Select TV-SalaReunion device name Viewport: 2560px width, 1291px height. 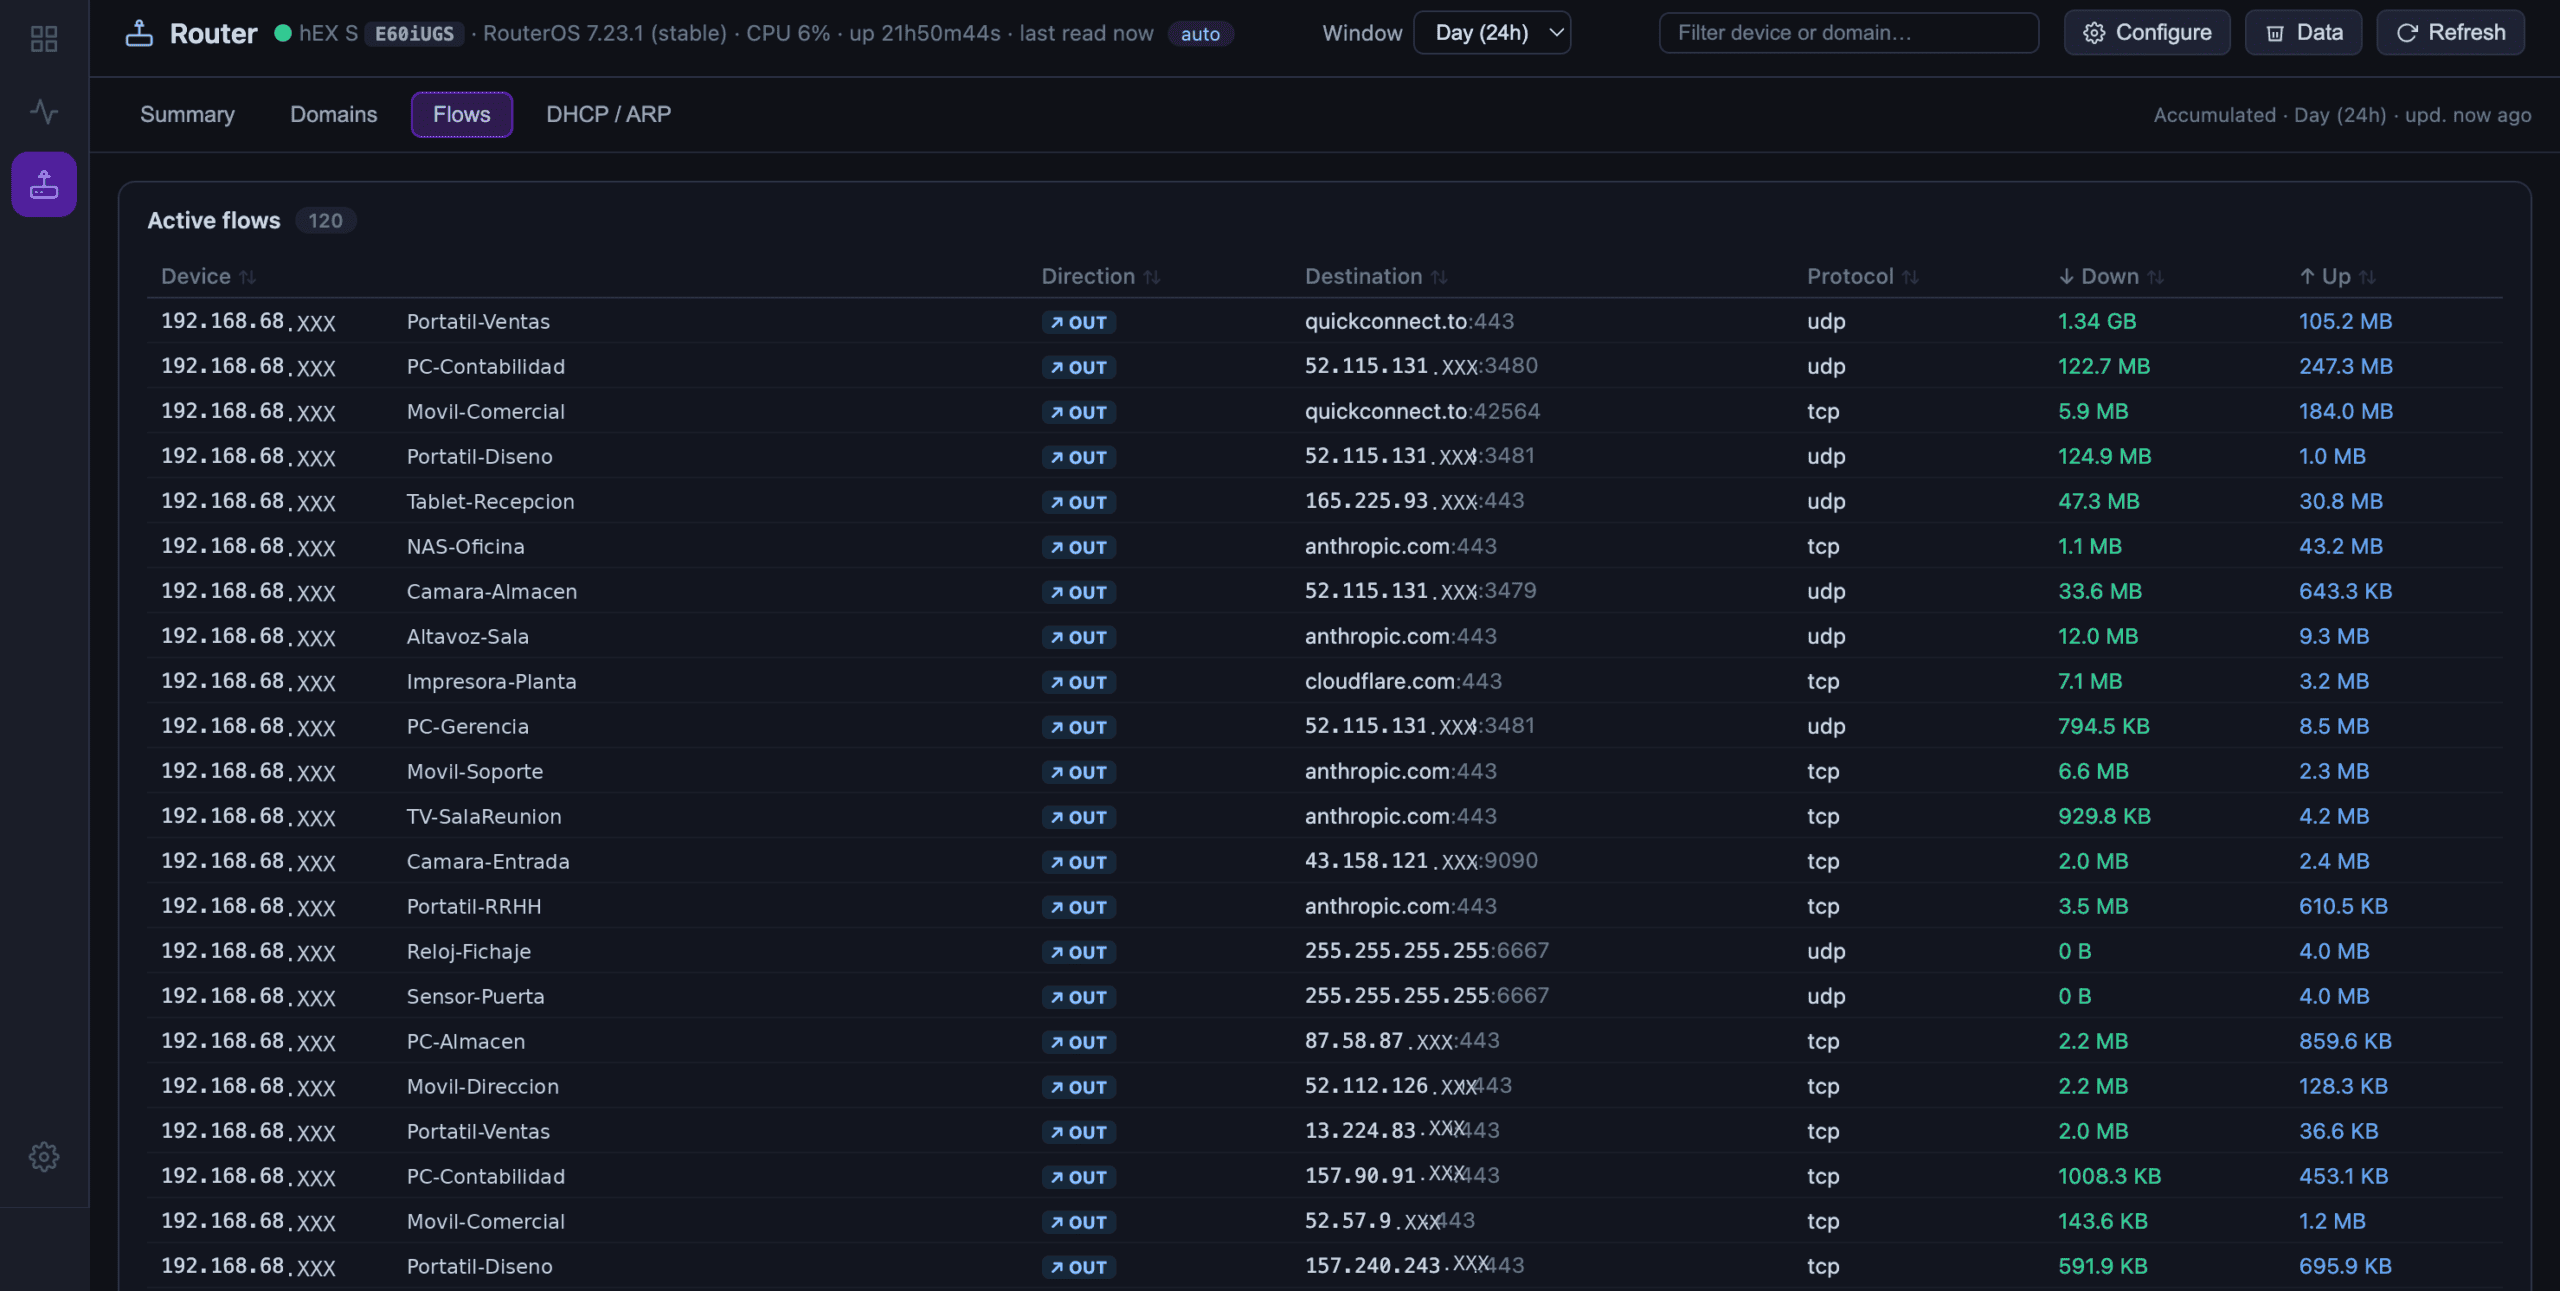484,817
